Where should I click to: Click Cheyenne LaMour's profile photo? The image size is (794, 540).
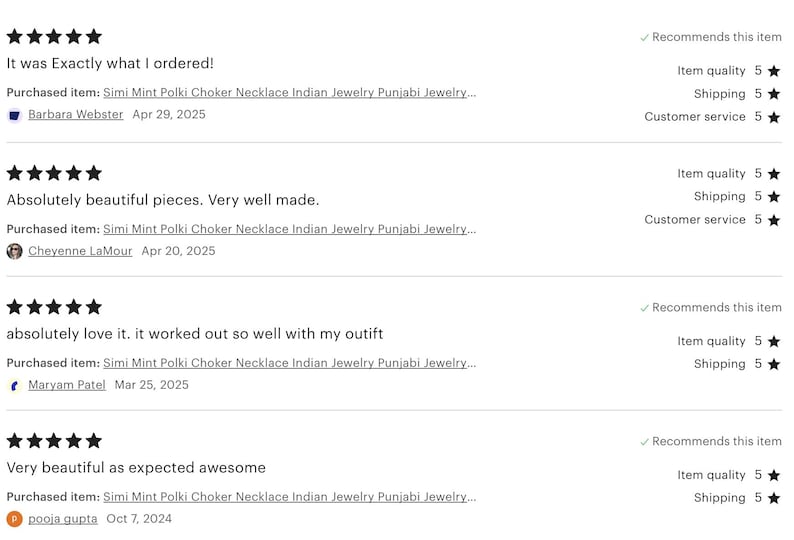click(x=14, y=251)
